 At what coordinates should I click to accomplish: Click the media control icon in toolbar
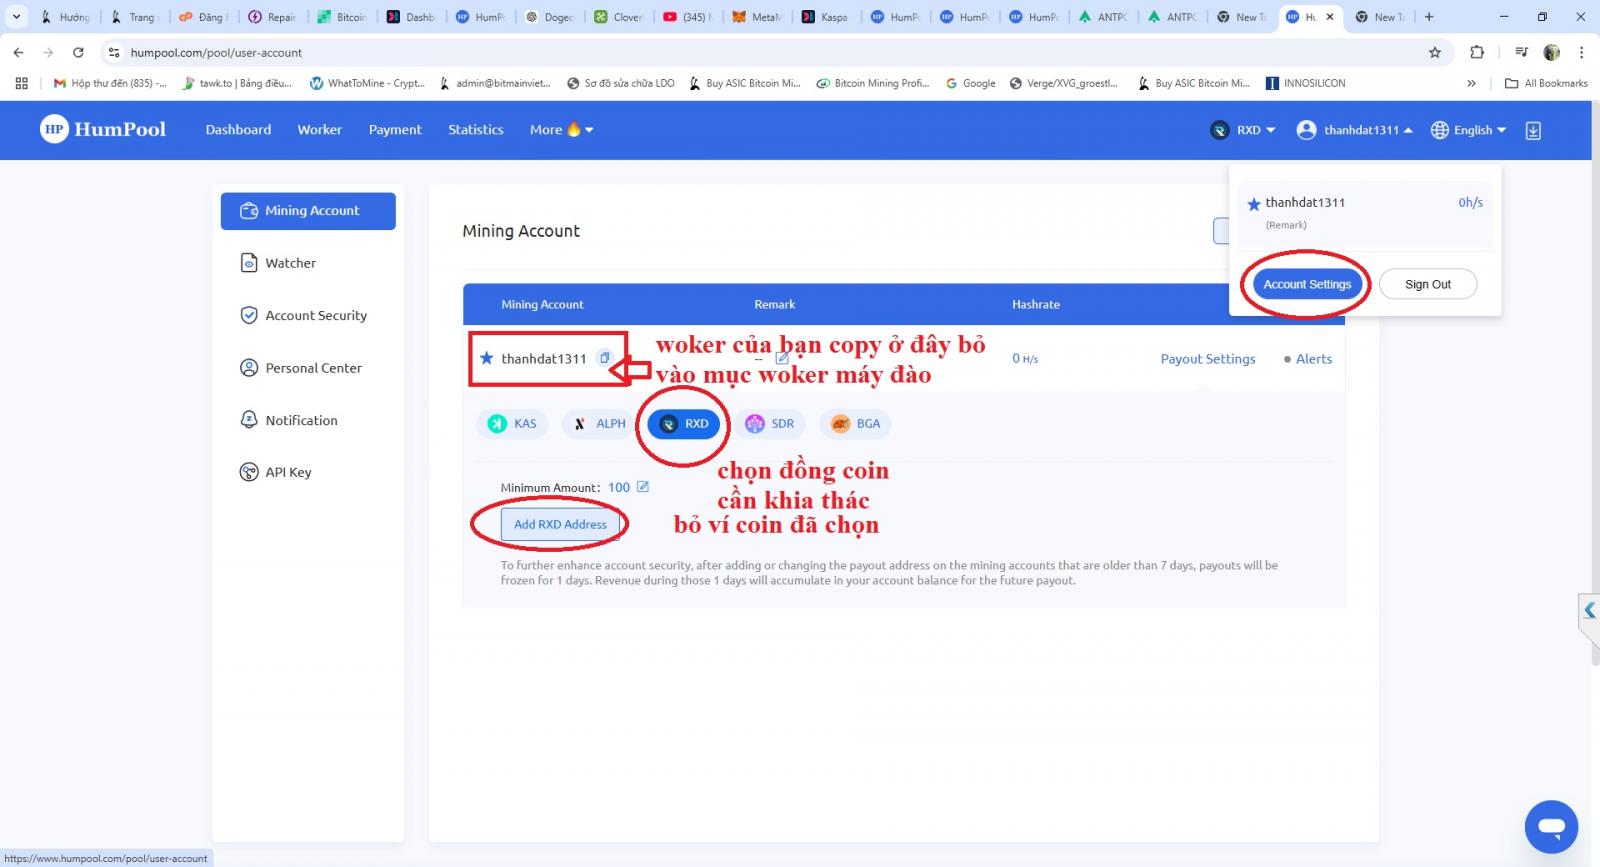tap(1521, 52)
